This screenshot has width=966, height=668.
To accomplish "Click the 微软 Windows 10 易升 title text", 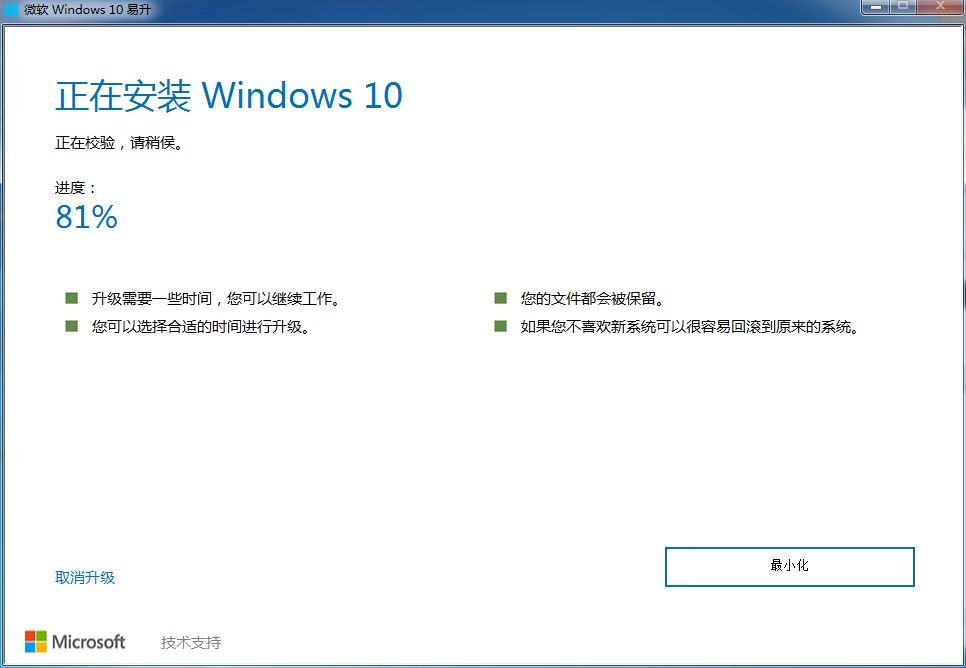I will click(x=87, y=9).
